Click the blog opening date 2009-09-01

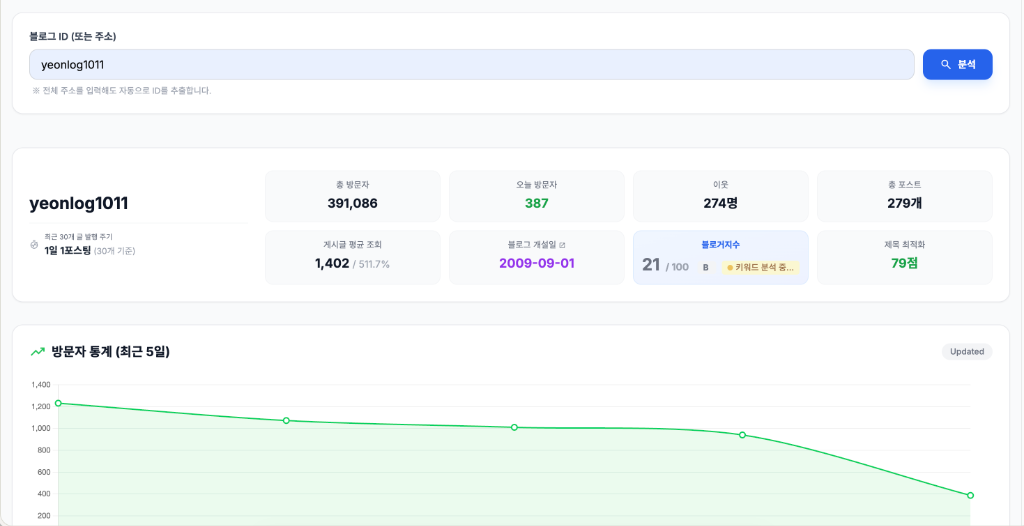coord(537,263)
